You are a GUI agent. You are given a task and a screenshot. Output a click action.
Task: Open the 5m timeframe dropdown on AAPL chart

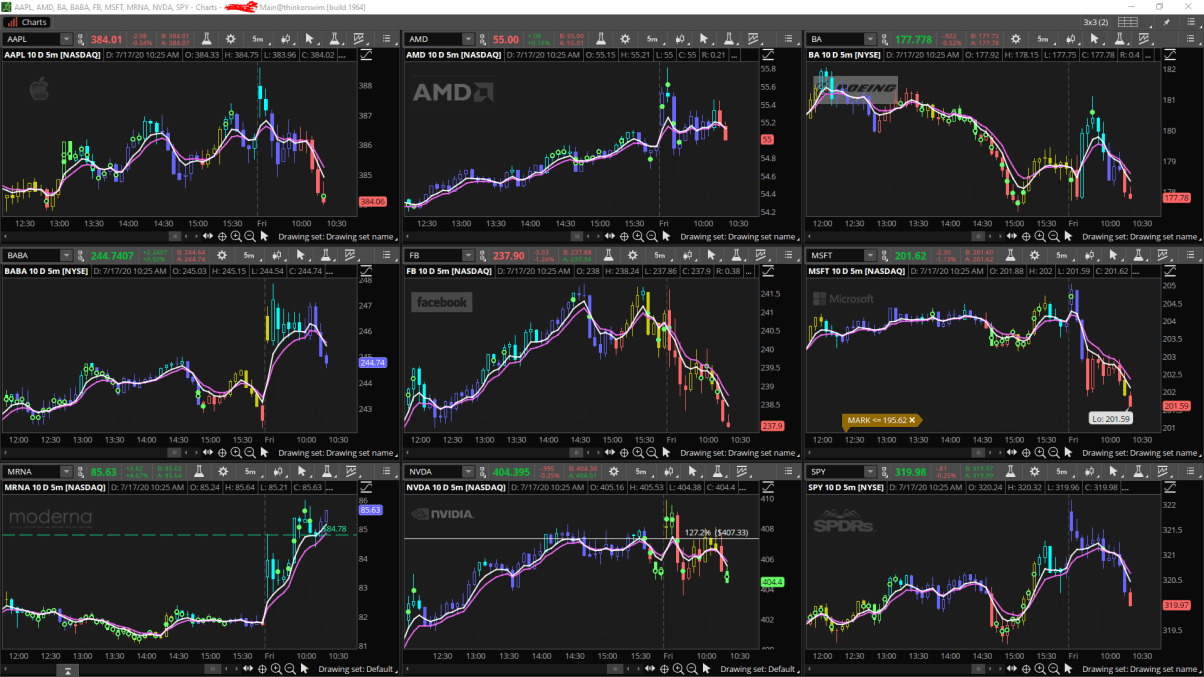coord(258,38)
